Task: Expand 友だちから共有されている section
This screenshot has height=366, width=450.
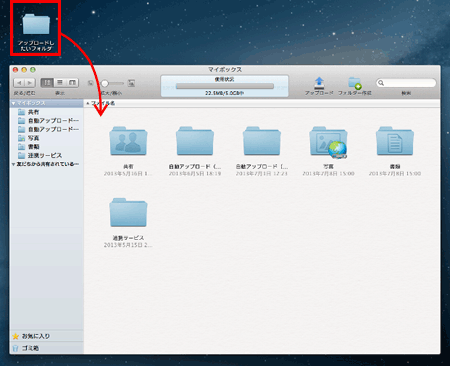Action: click(x=13, y=164)
